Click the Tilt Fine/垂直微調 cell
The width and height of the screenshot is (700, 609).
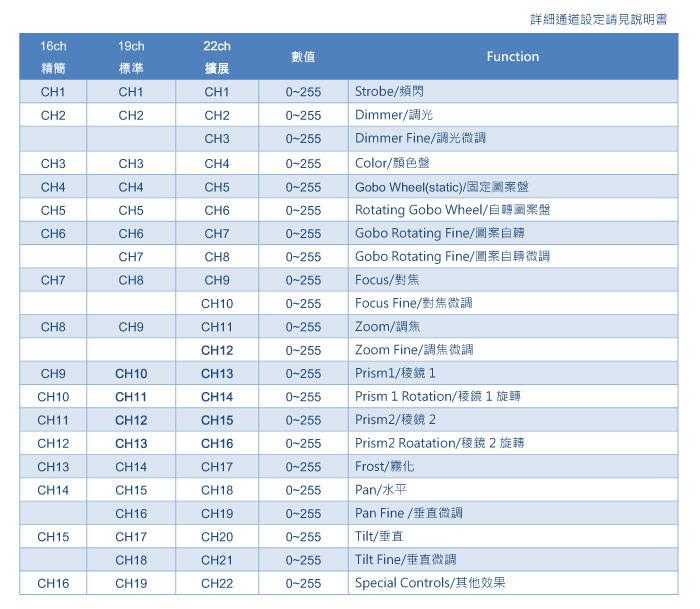click(x=408, y=560)
